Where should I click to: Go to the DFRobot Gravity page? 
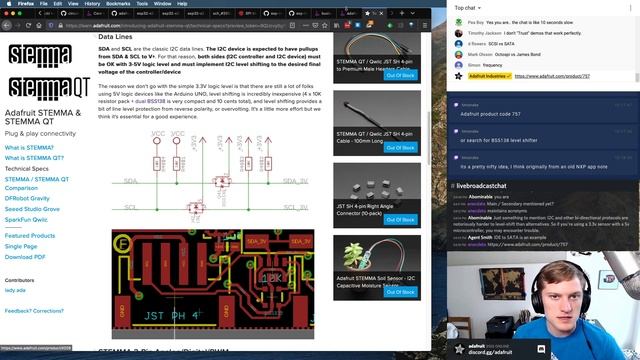[x=27, y=198]
